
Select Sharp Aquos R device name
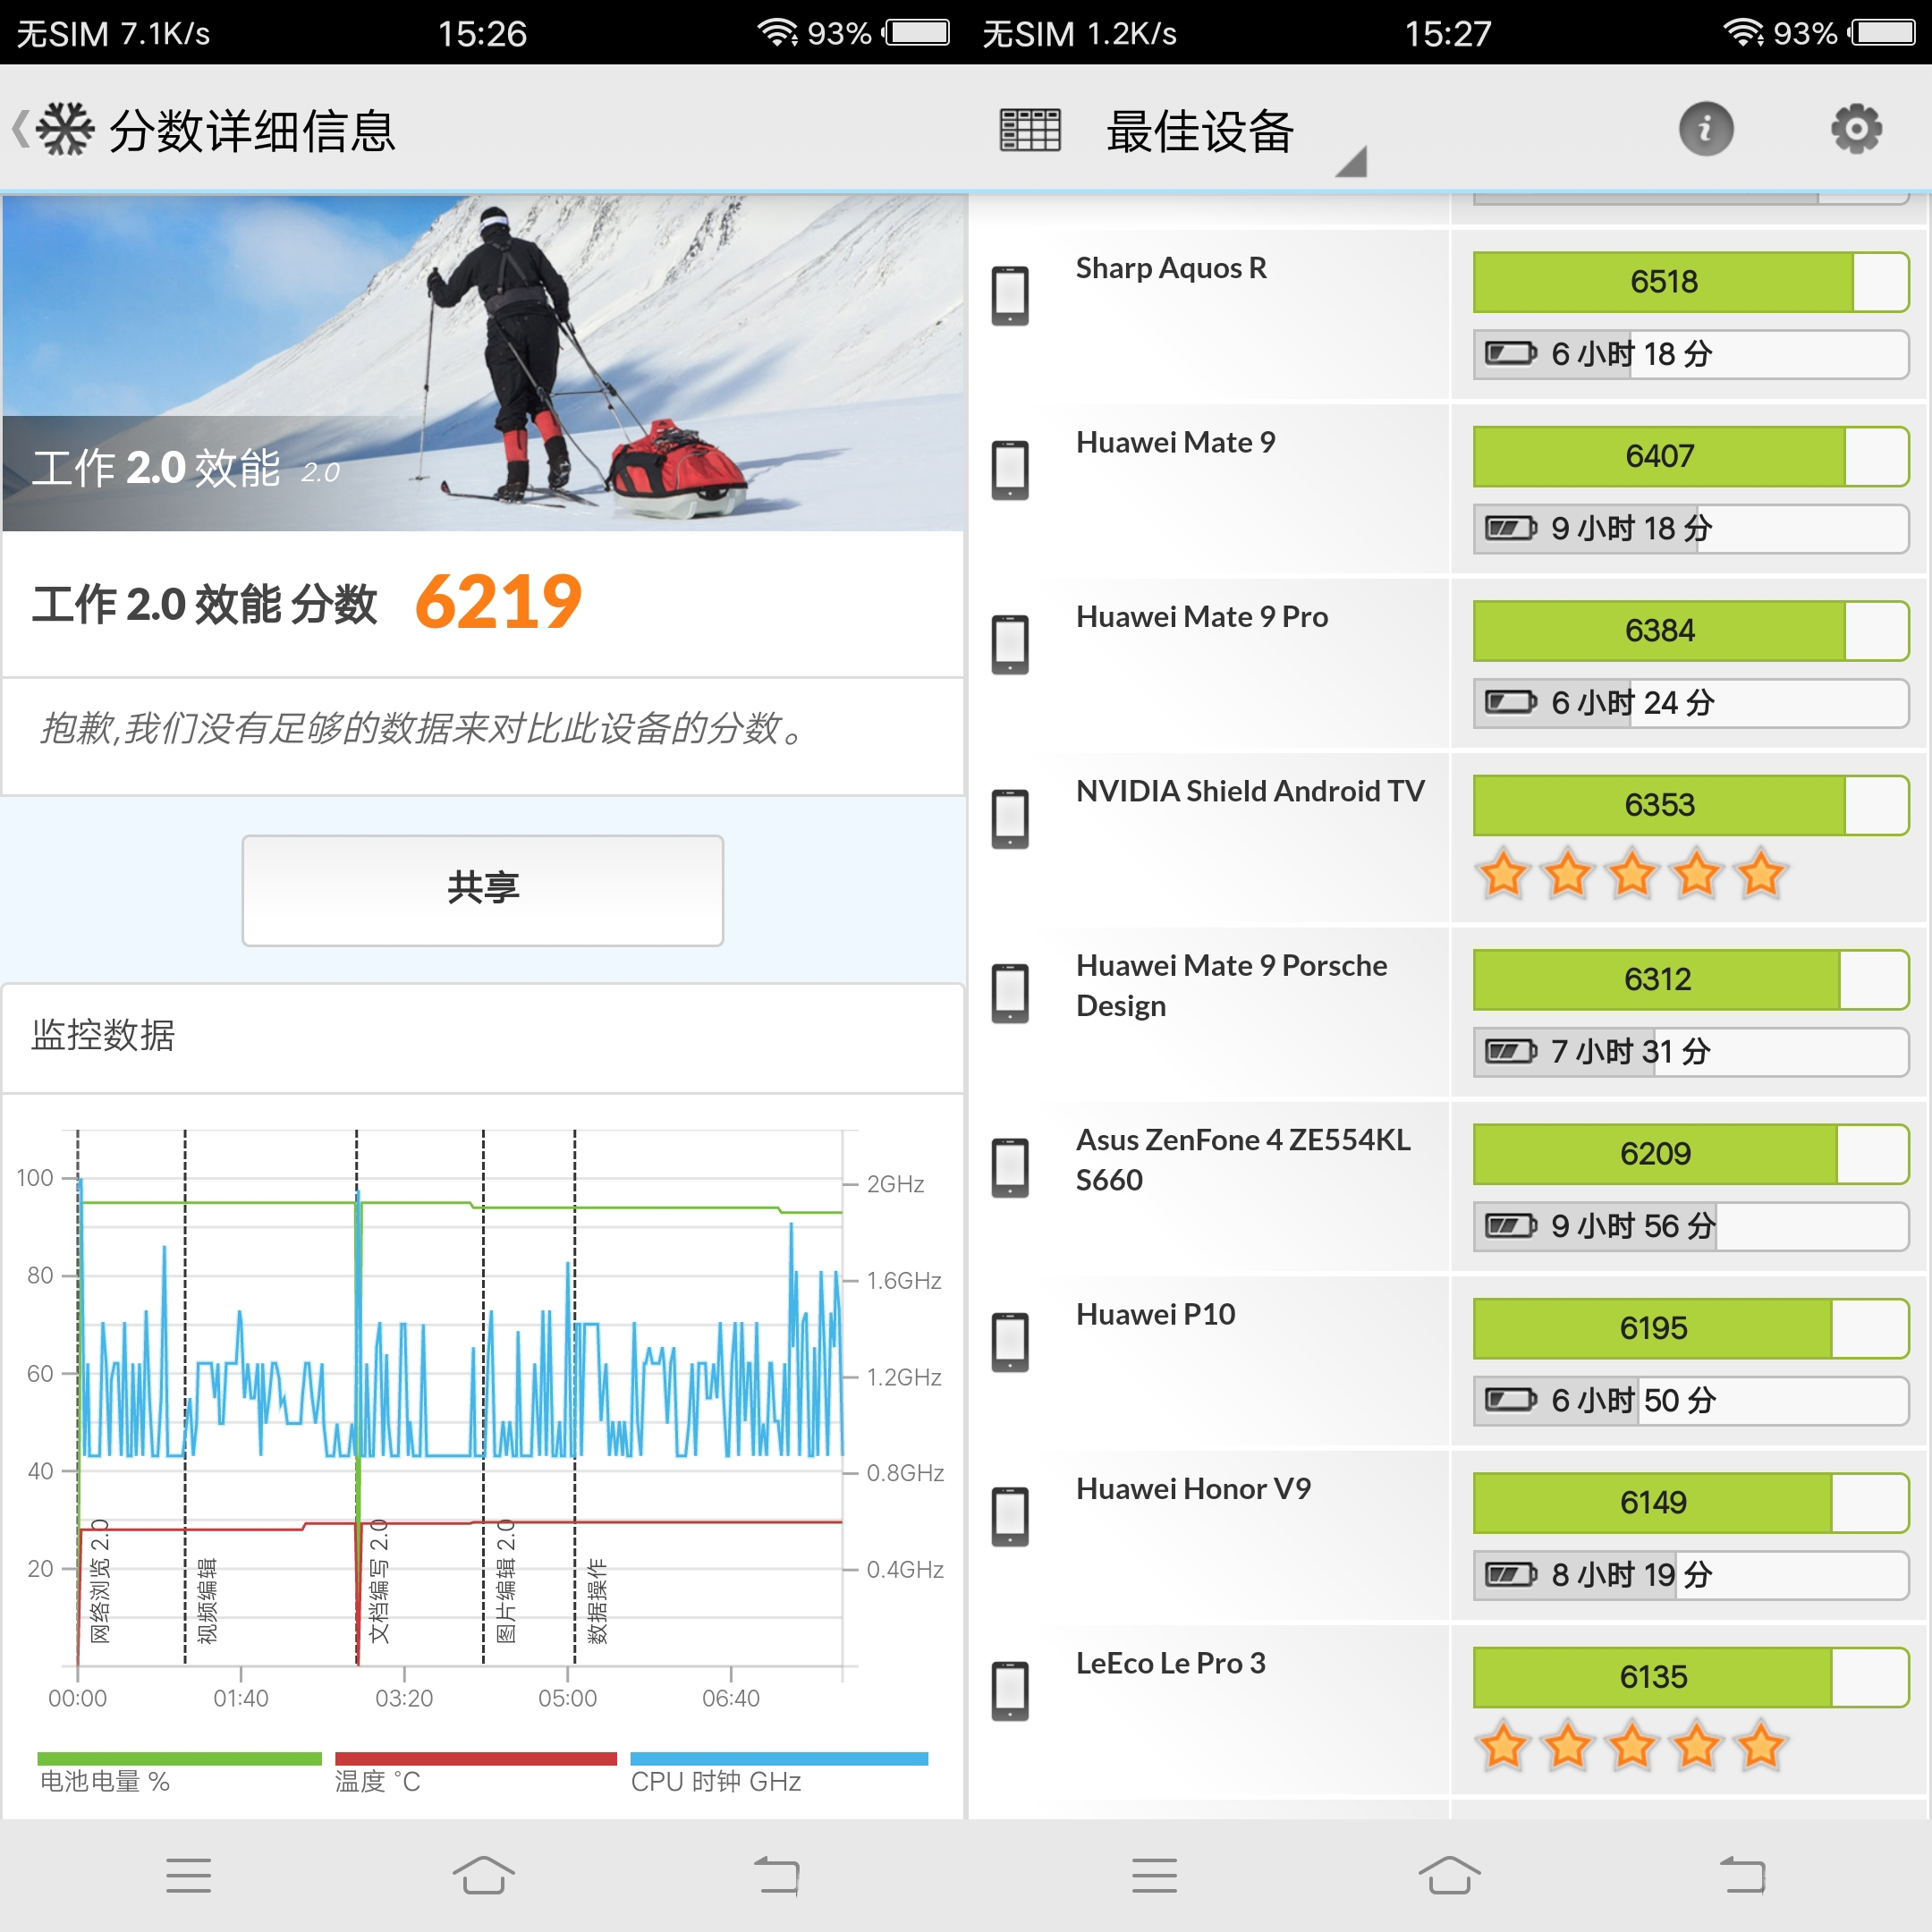[x=1171, y=268]
